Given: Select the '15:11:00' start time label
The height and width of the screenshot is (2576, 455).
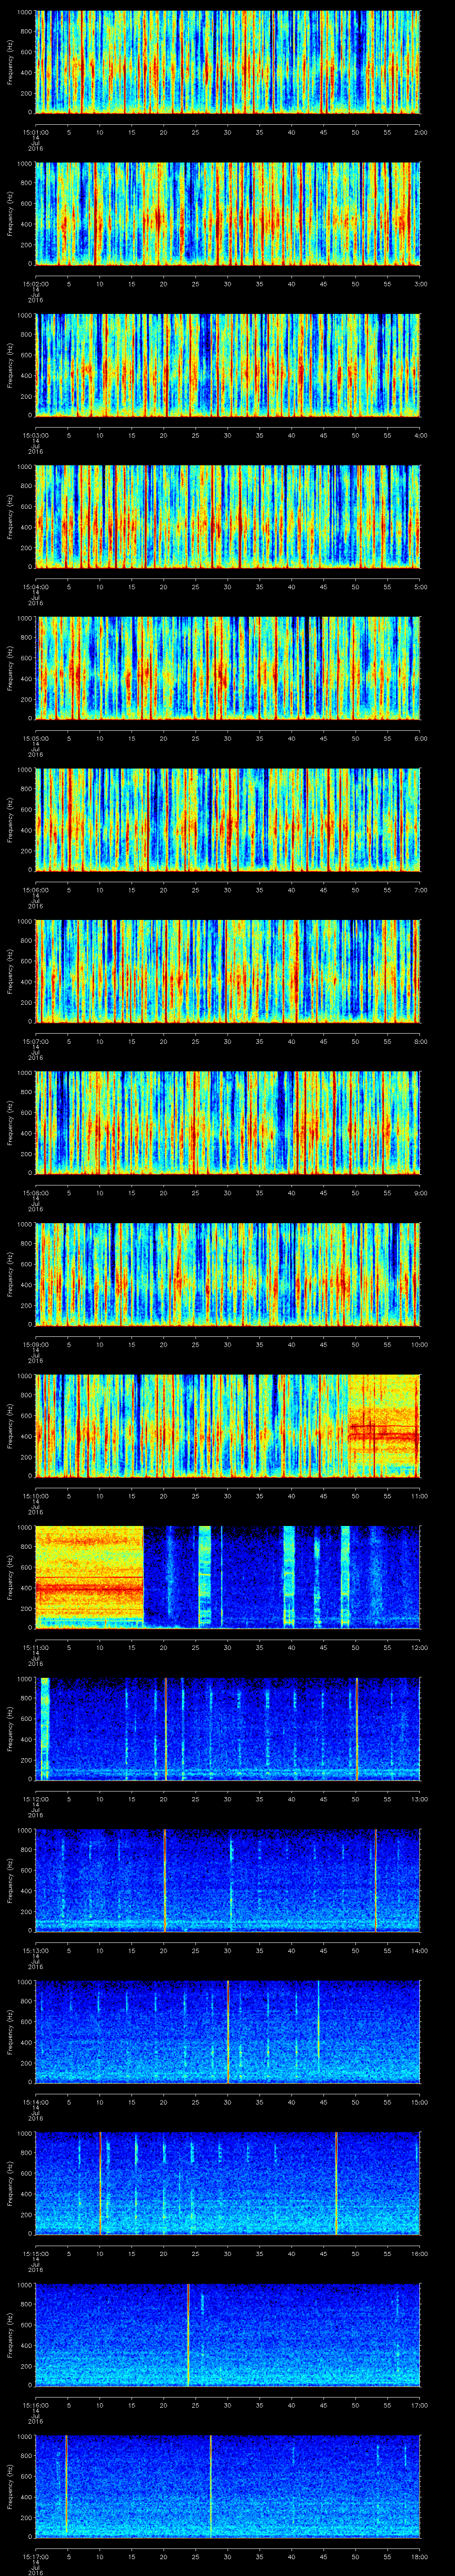Looking at the screenshot, I should coord(36,1647).
